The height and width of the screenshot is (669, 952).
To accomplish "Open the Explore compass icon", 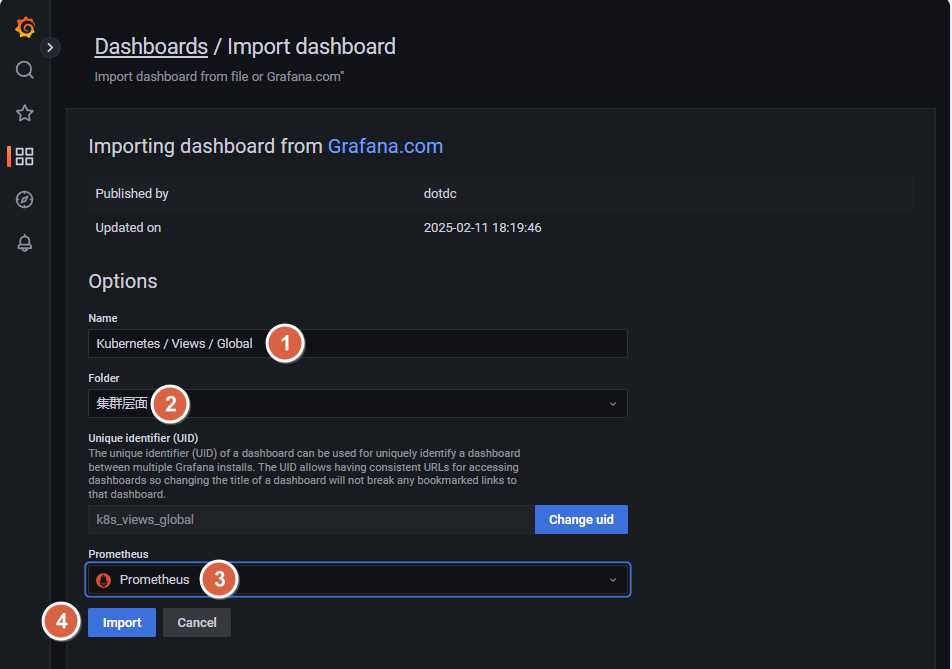I will pos(24,200).
